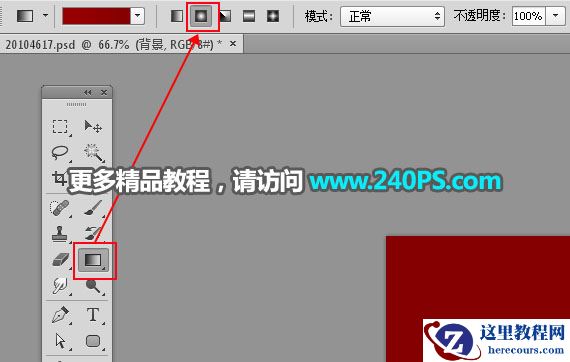Select the Brush tool
The width and height of the screenshot is (570, 362).
(93, 208)
